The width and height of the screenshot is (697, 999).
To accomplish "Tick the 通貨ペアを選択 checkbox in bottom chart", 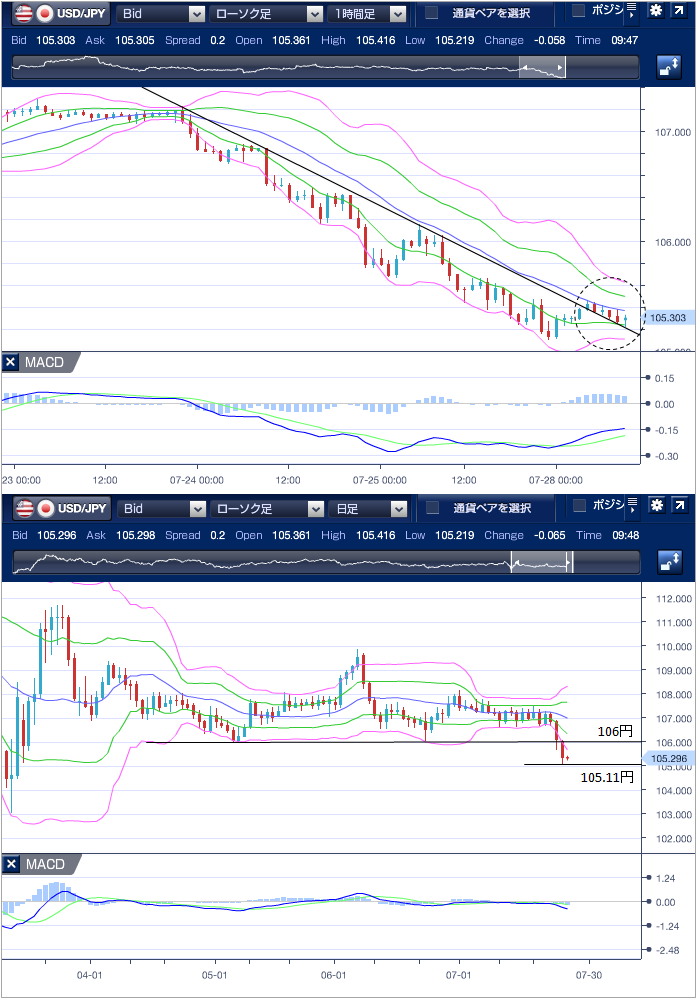I will 432,508.
